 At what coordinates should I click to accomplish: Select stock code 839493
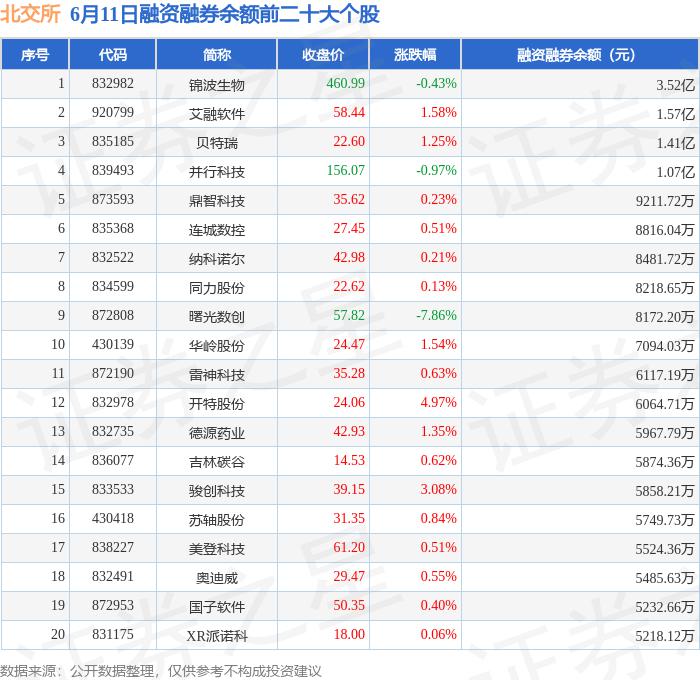click(112, 171)
